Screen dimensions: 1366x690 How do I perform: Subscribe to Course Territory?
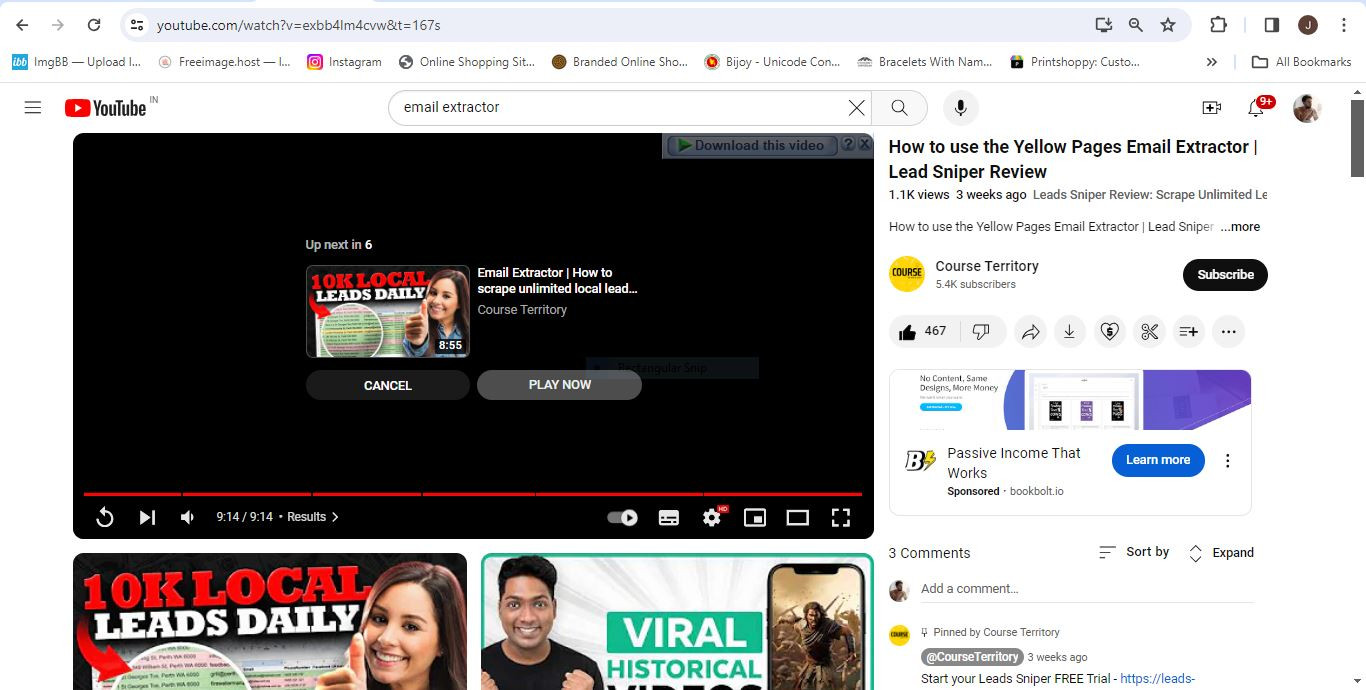1225,274
